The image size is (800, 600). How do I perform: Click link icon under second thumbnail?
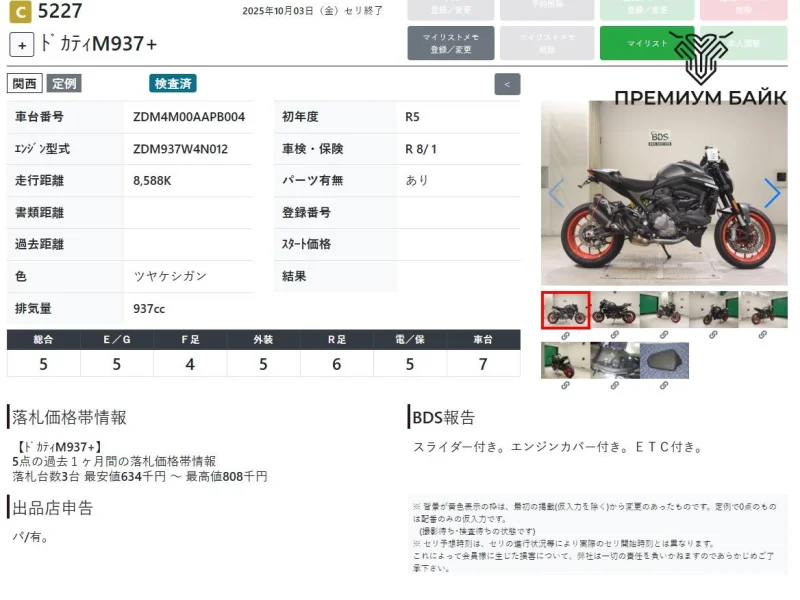click(614, 335)
